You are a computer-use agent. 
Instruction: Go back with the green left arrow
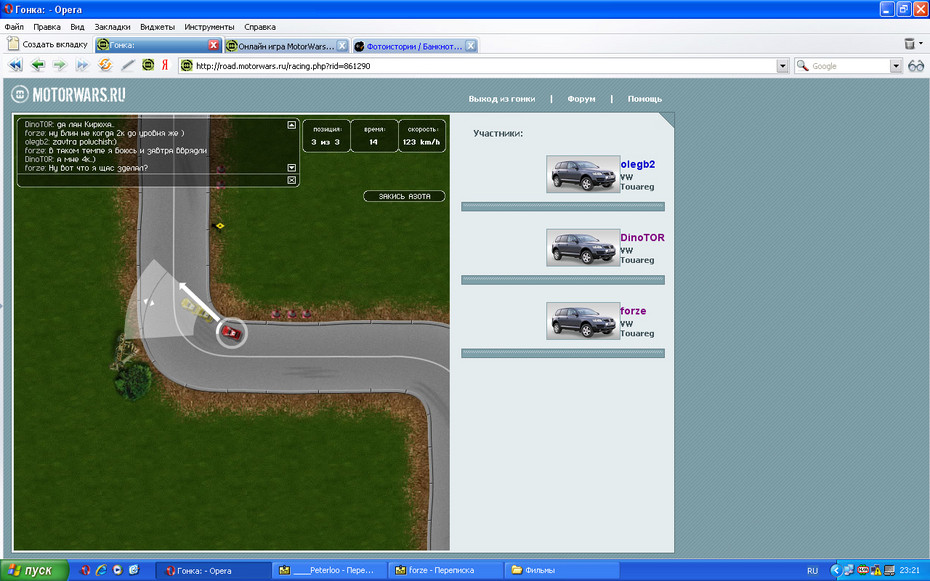tap(38, 65)
